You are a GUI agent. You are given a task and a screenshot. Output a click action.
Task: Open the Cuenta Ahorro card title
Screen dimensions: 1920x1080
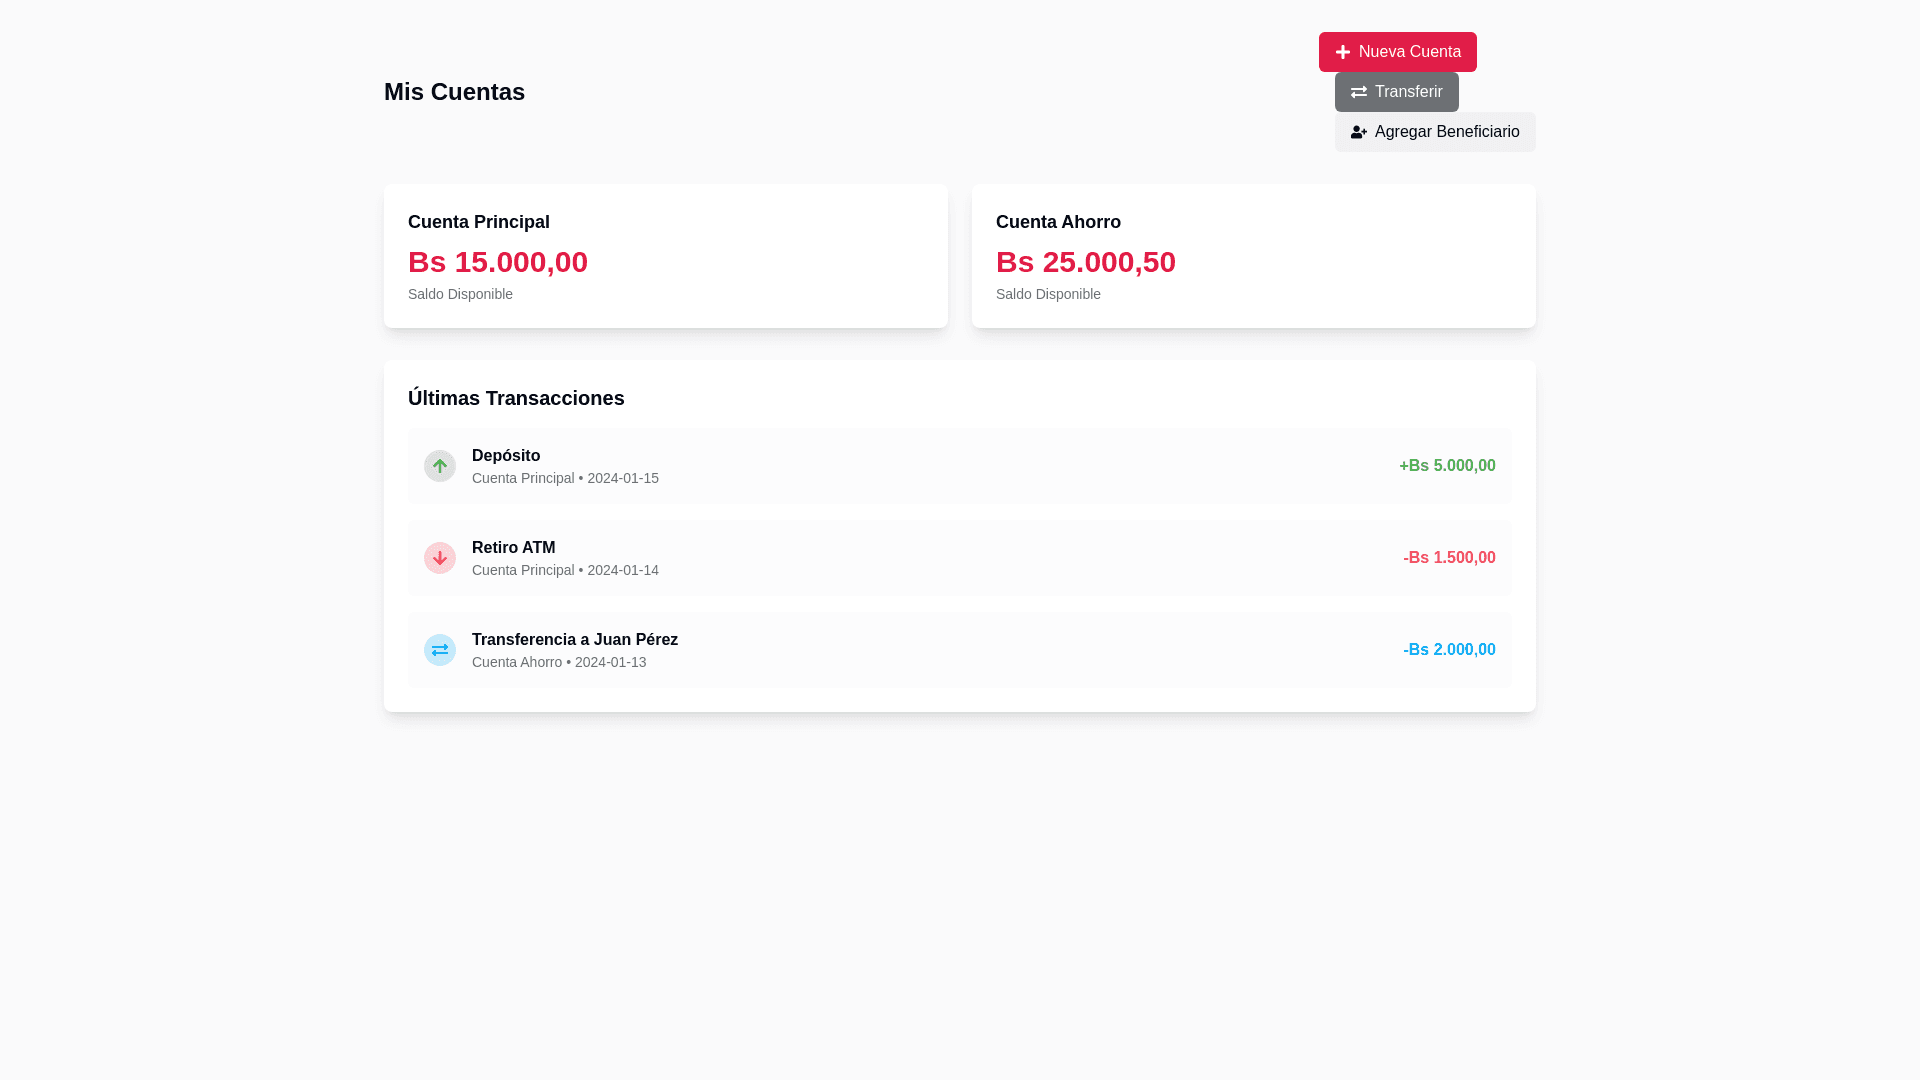click(x=1058, y=222)
